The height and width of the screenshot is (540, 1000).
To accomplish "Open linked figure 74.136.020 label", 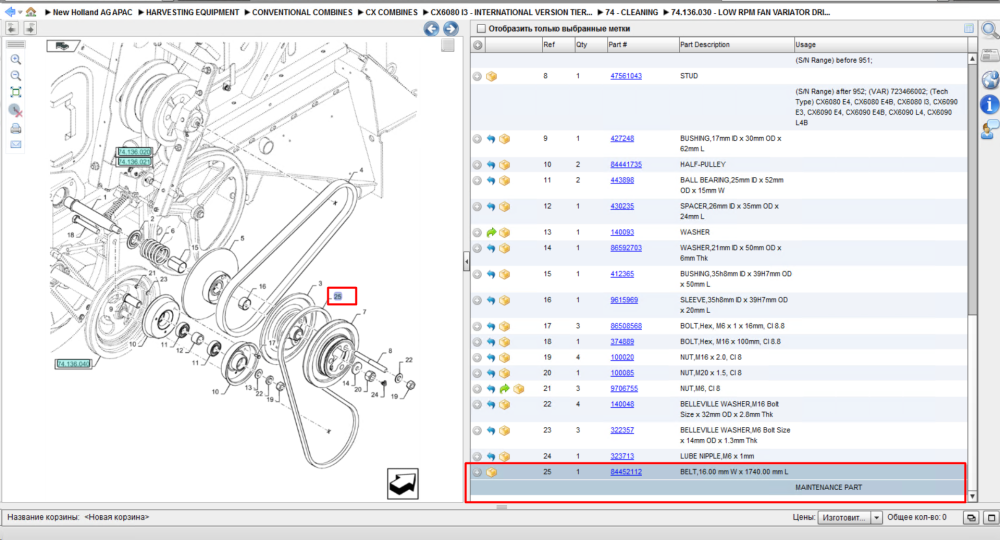I will 134,152.
